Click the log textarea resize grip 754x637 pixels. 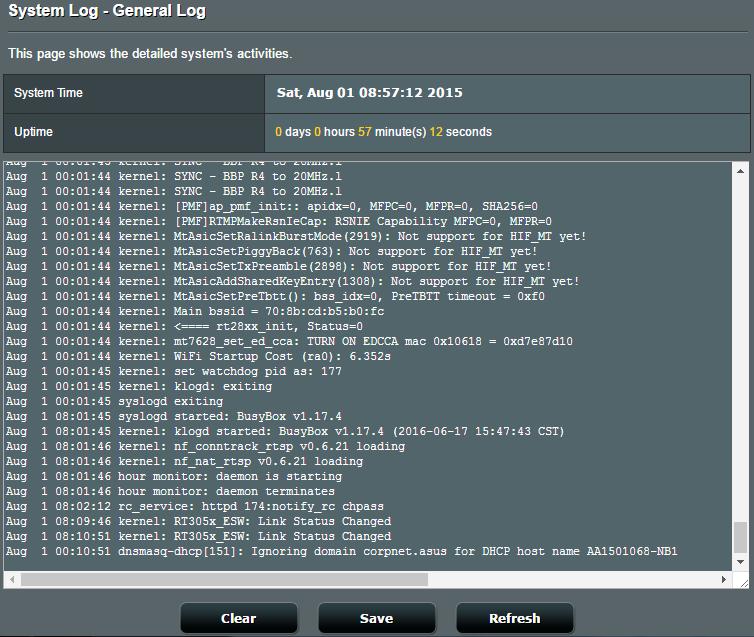[x=744, y=583]
